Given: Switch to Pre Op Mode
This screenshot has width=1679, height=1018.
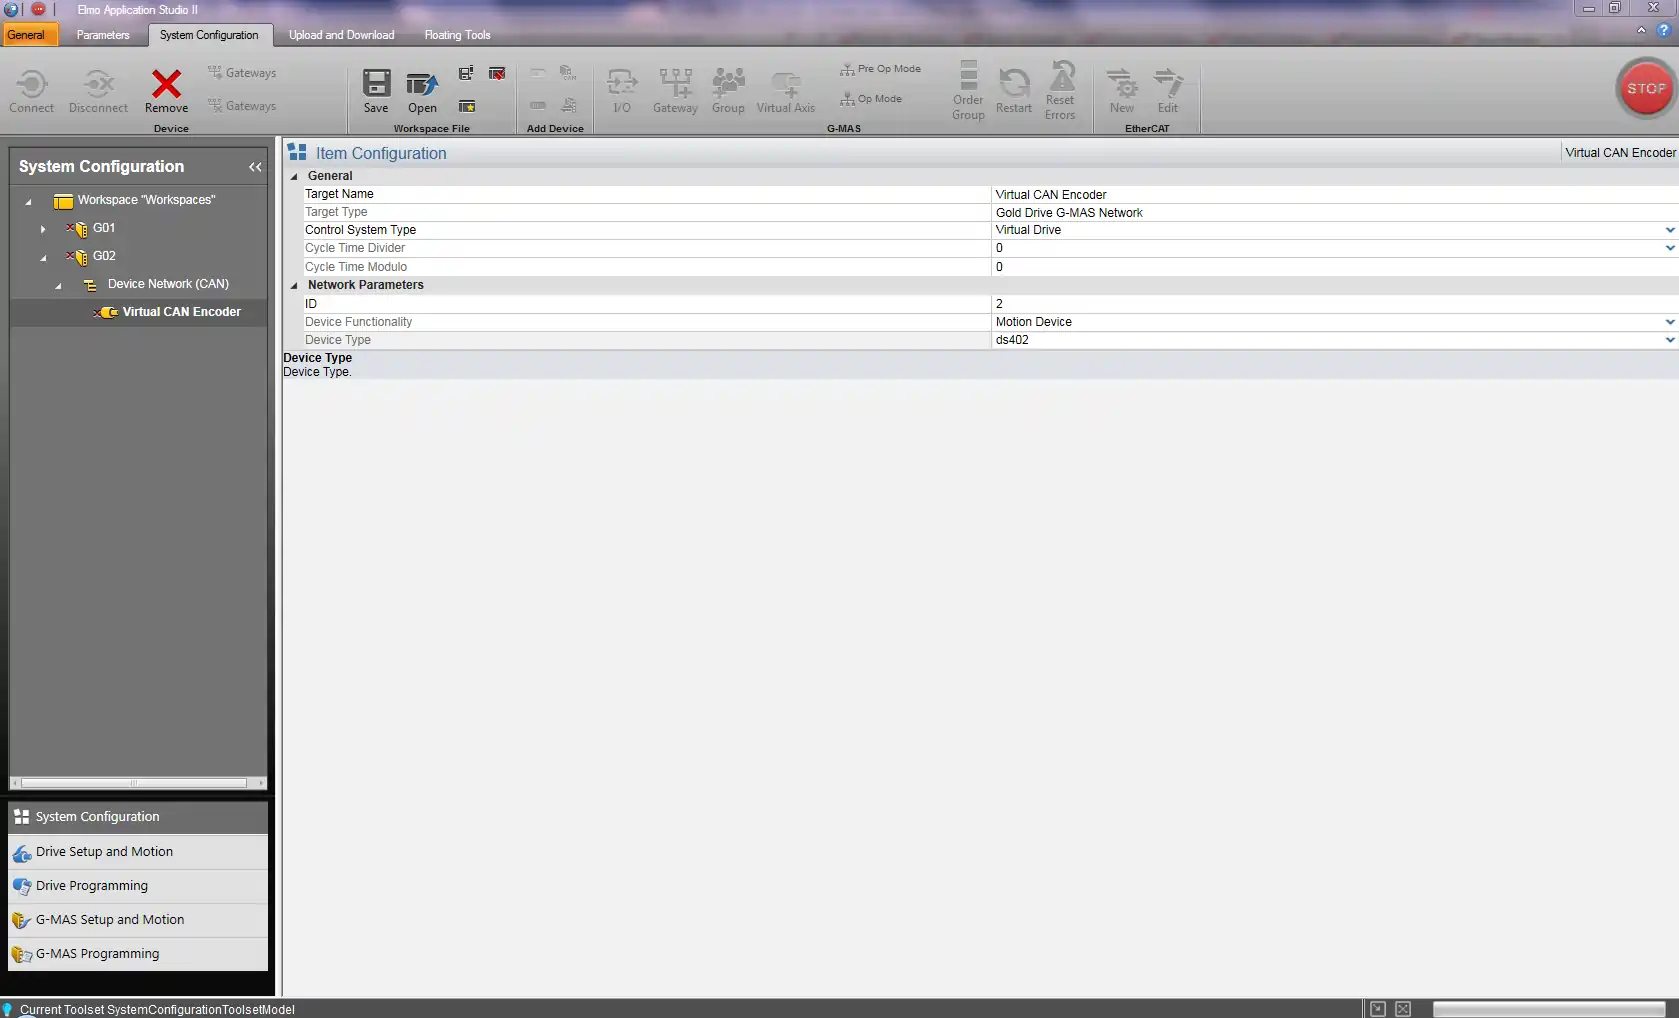Looking at the screenshot, I should tap(880, 69).
